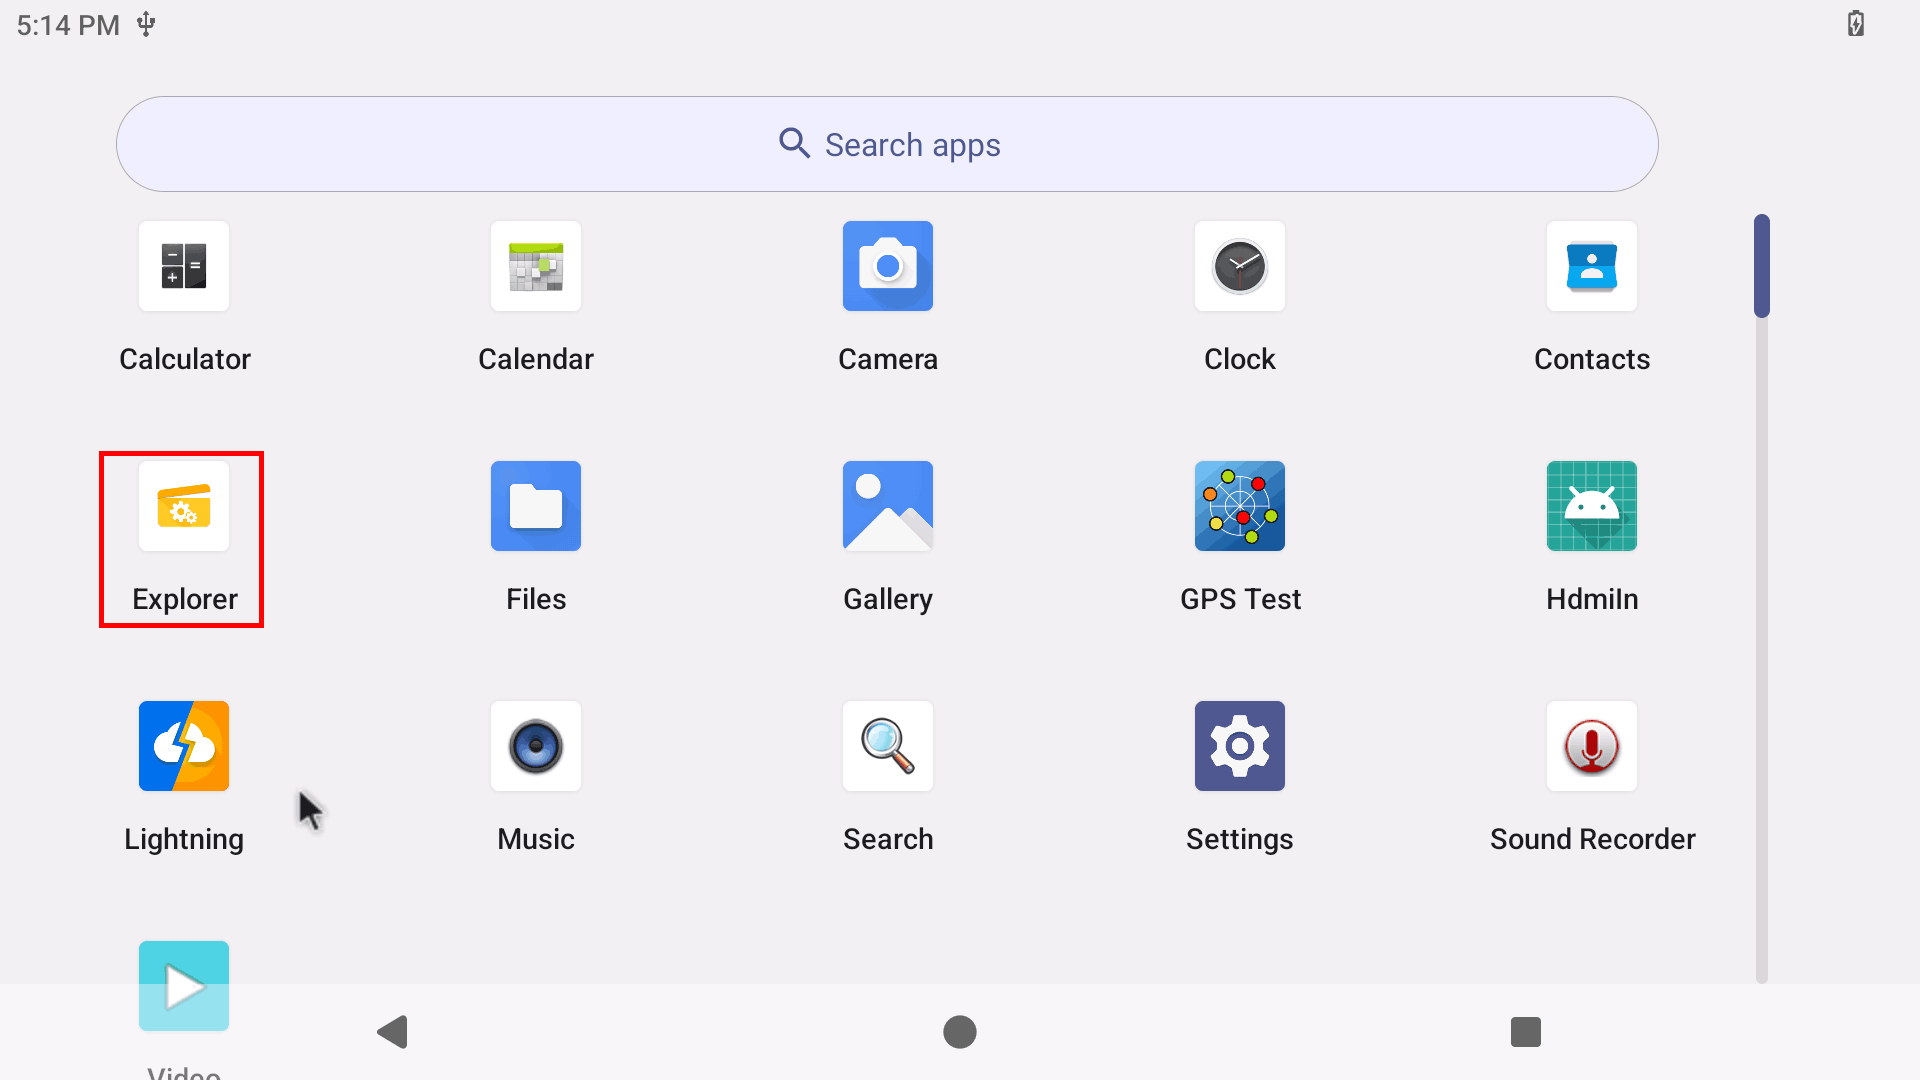Open the Camera app
The image size is (1920, 1080).
888,267
